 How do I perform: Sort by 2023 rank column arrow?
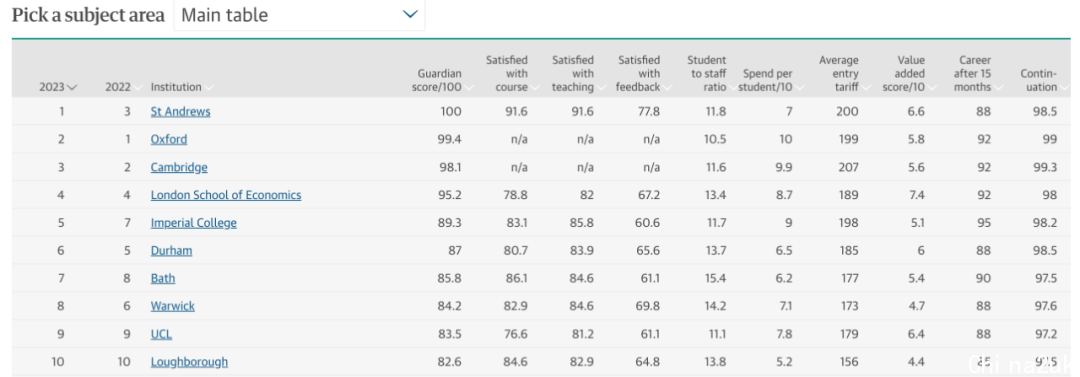point(72,88)
